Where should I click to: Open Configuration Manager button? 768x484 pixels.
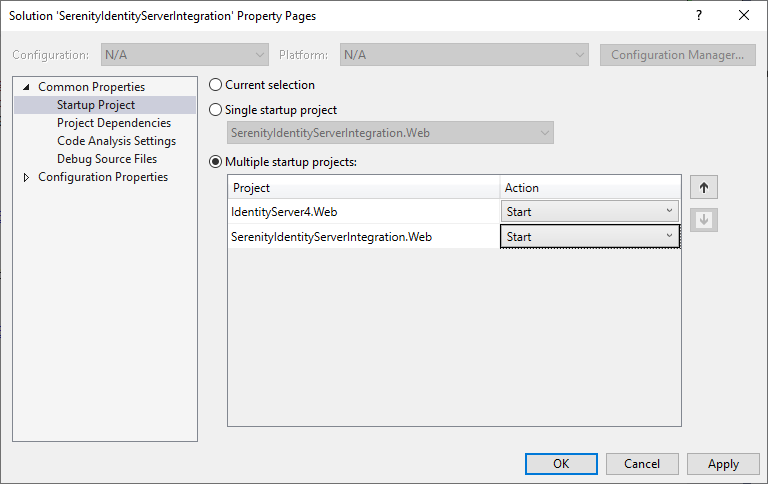coord(677,54)
